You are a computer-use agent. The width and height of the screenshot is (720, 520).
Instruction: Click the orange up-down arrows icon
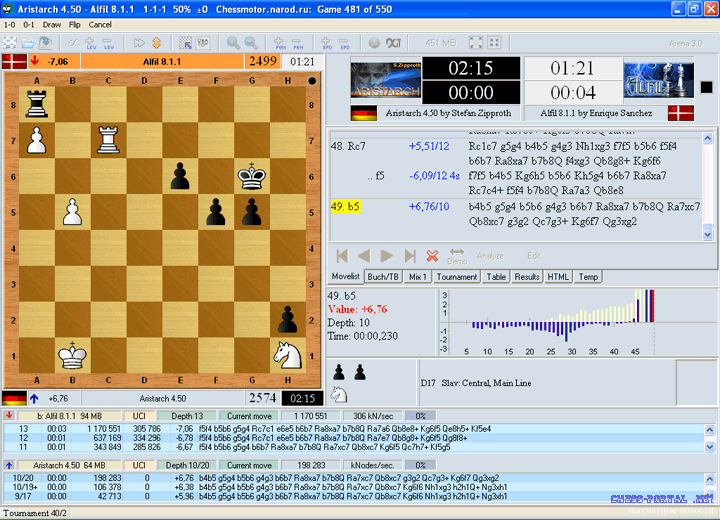tap(157, 43)
